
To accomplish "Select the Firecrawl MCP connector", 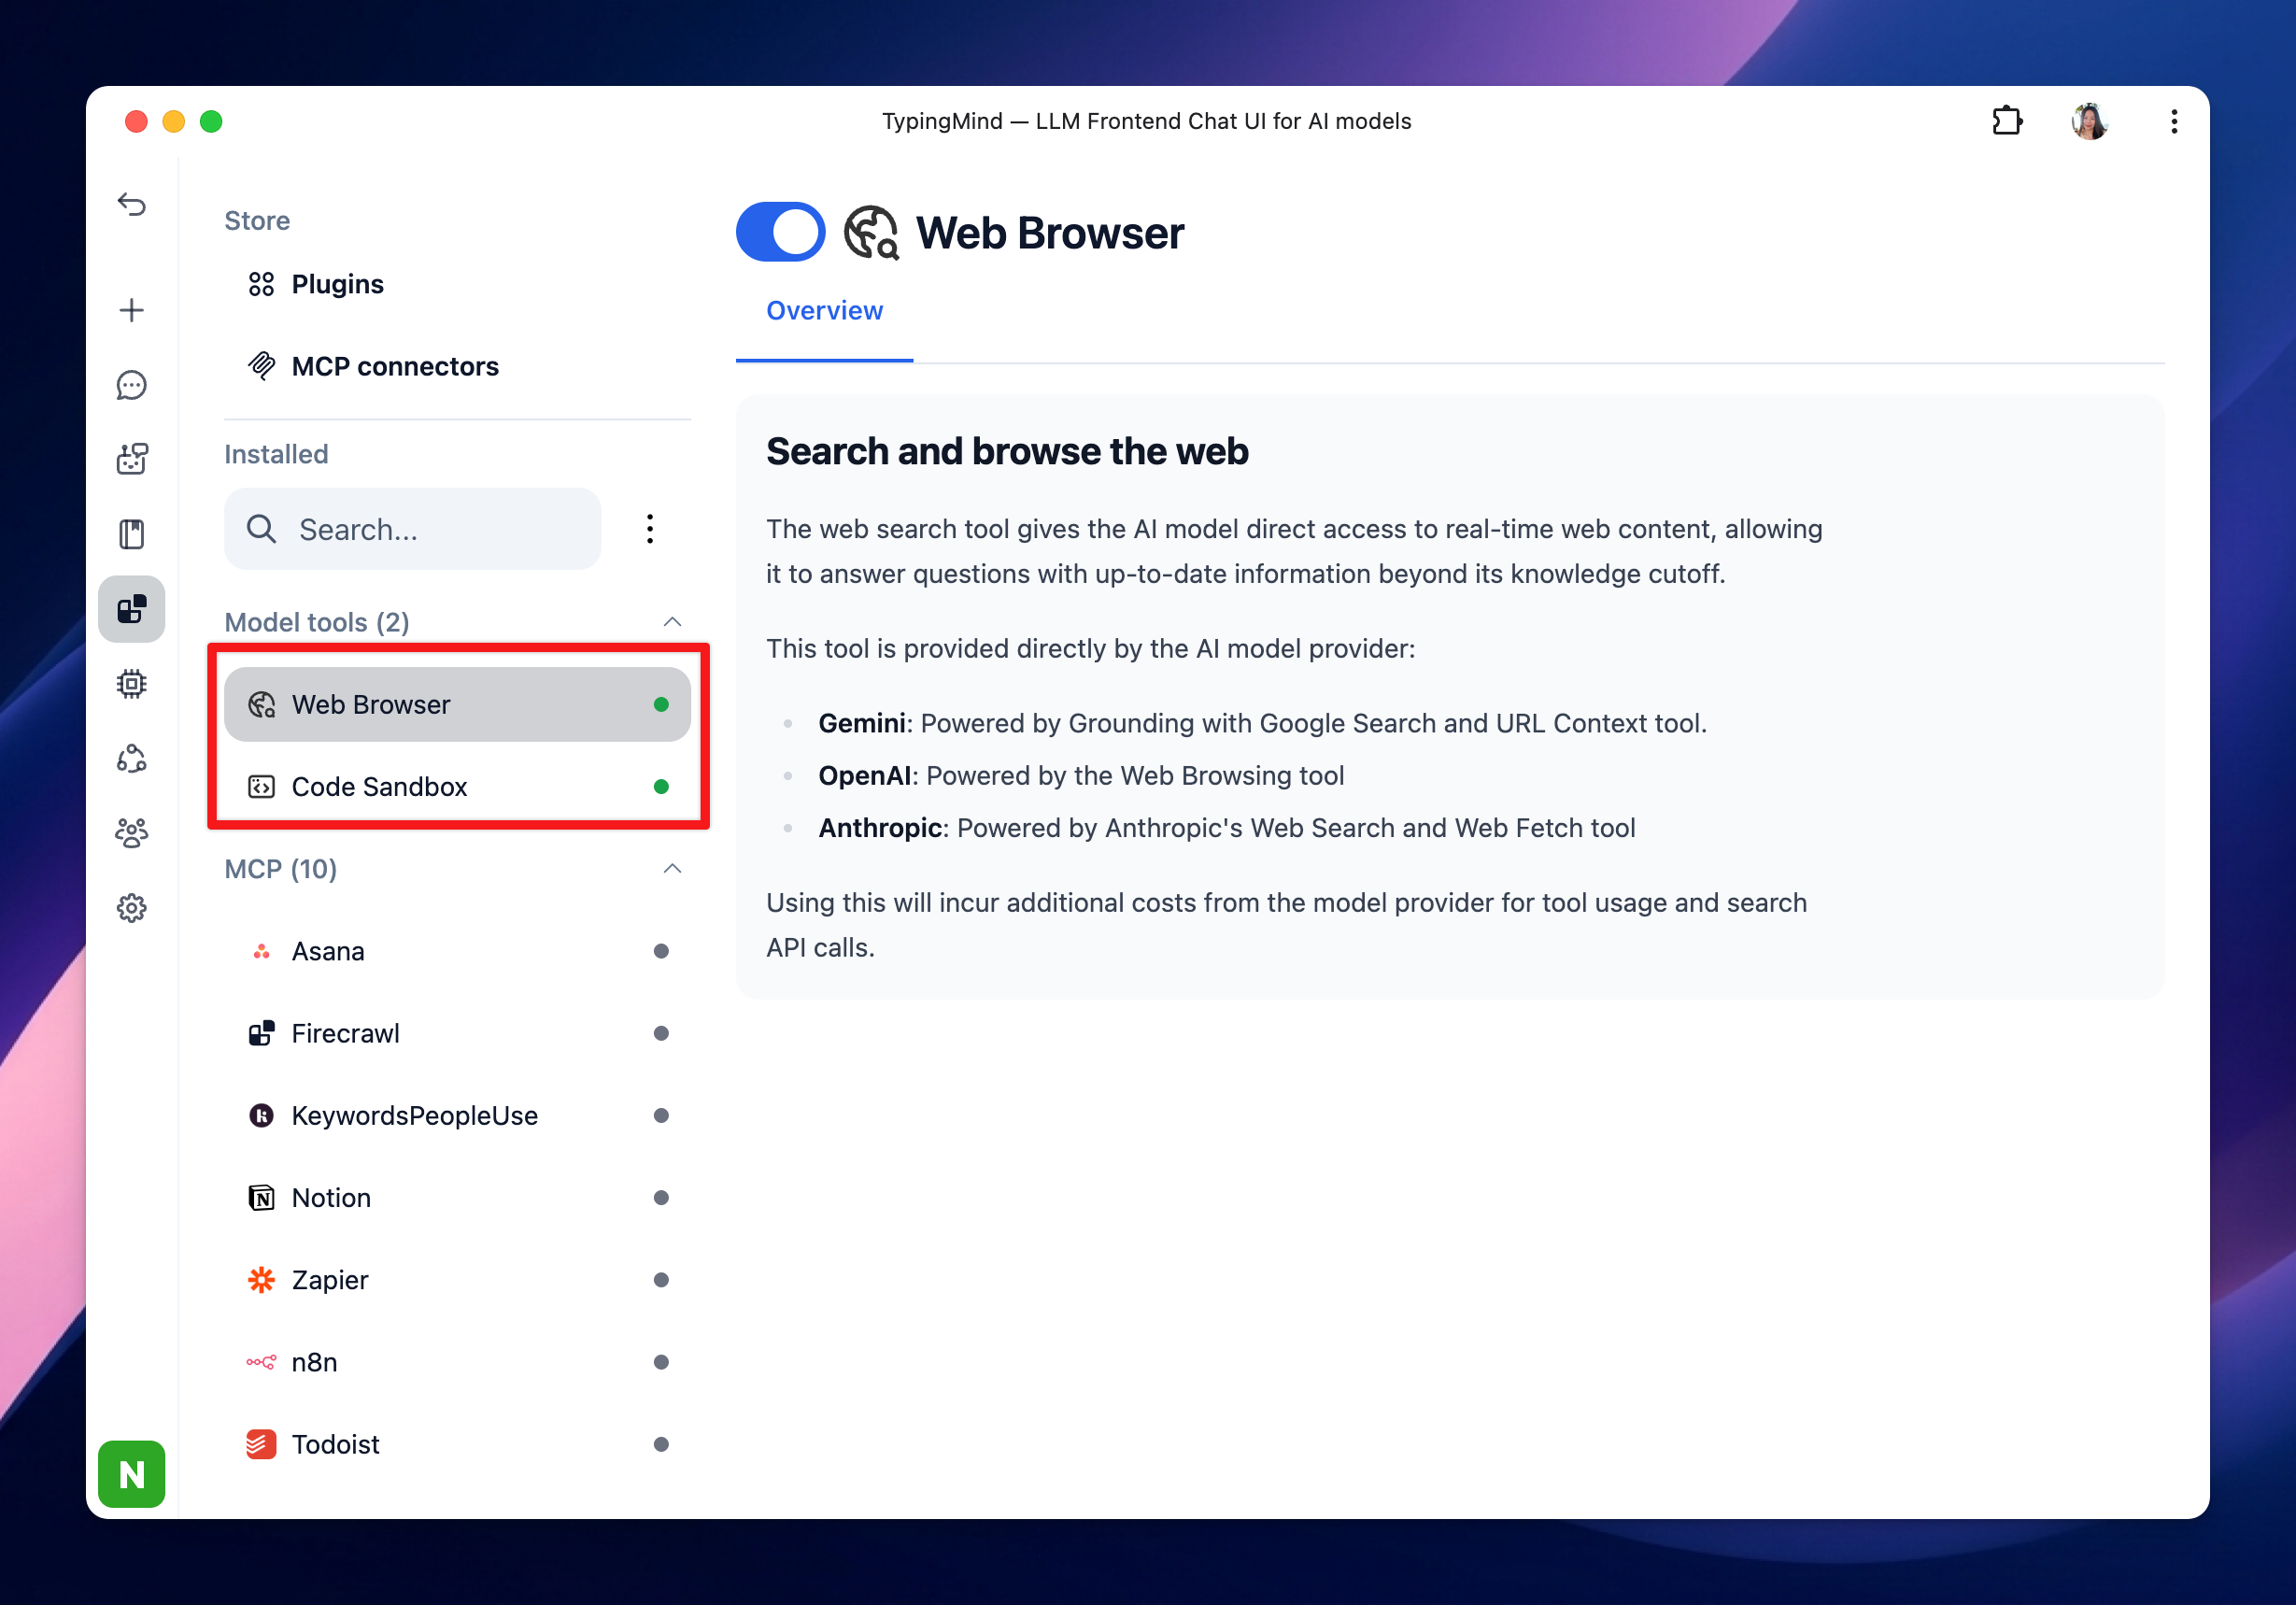I will coord(457,1033).
